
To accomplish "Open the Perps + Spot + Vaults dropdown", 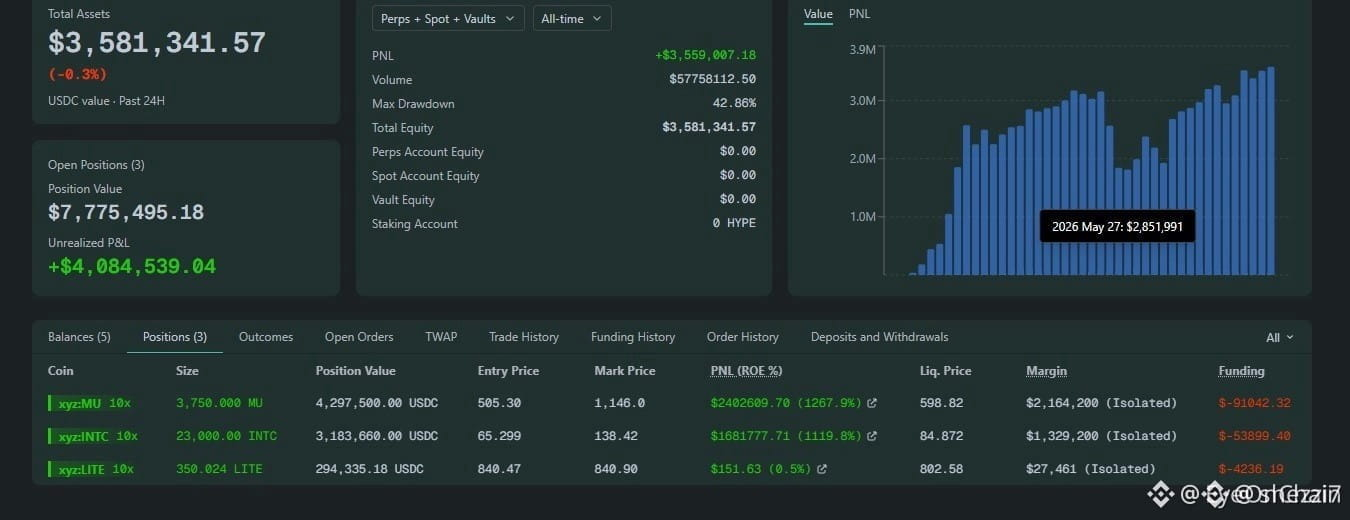I will (x=448, y=18).
